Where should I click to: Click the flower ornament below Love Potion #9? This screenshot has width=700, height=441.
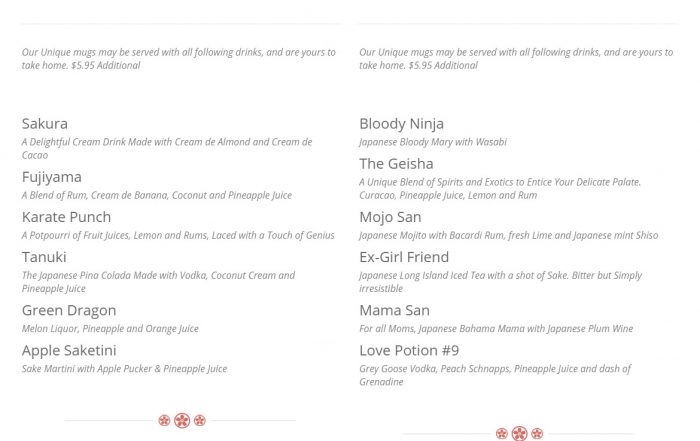pos(518,433)
